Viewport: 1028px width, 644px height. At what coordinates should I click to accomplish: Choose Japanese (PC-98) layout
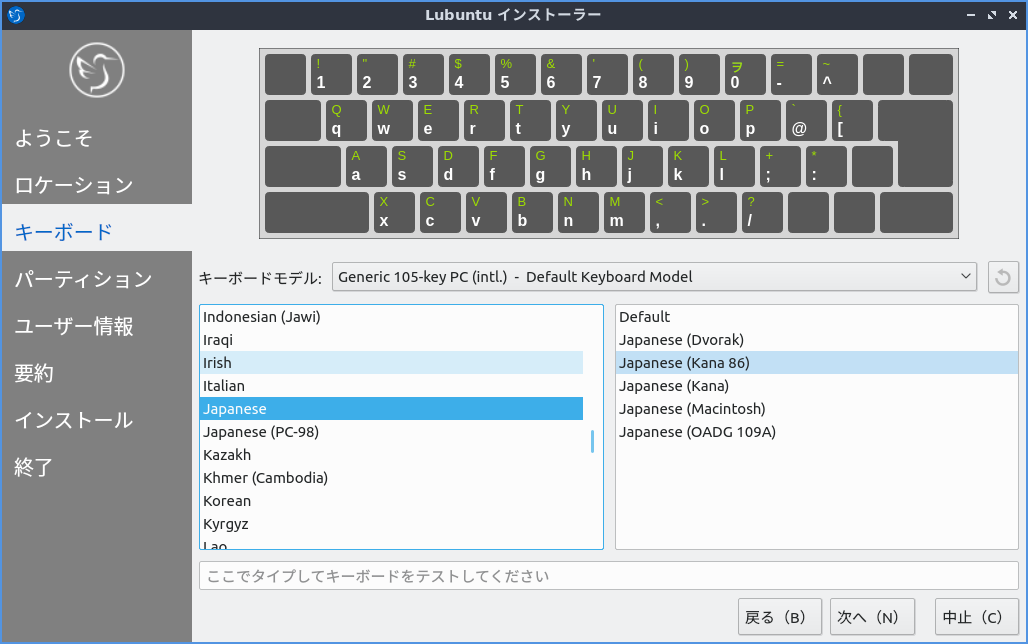coord(391,432)
